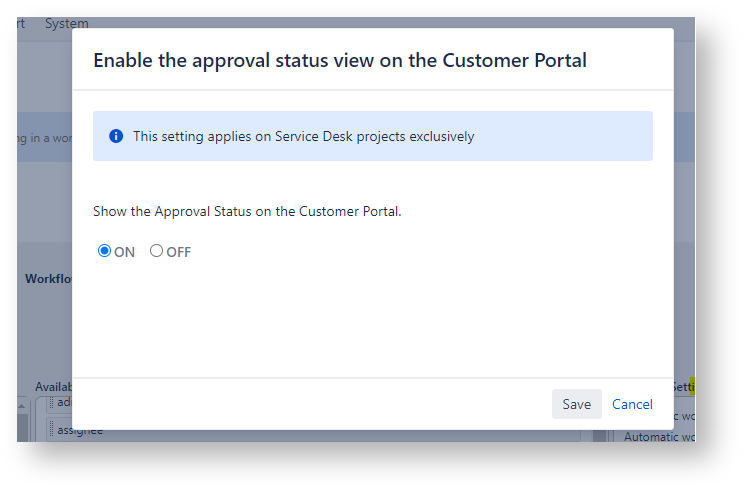
Task: Select the bottom 'Automatic wo…' list entry
Action: 658,437
